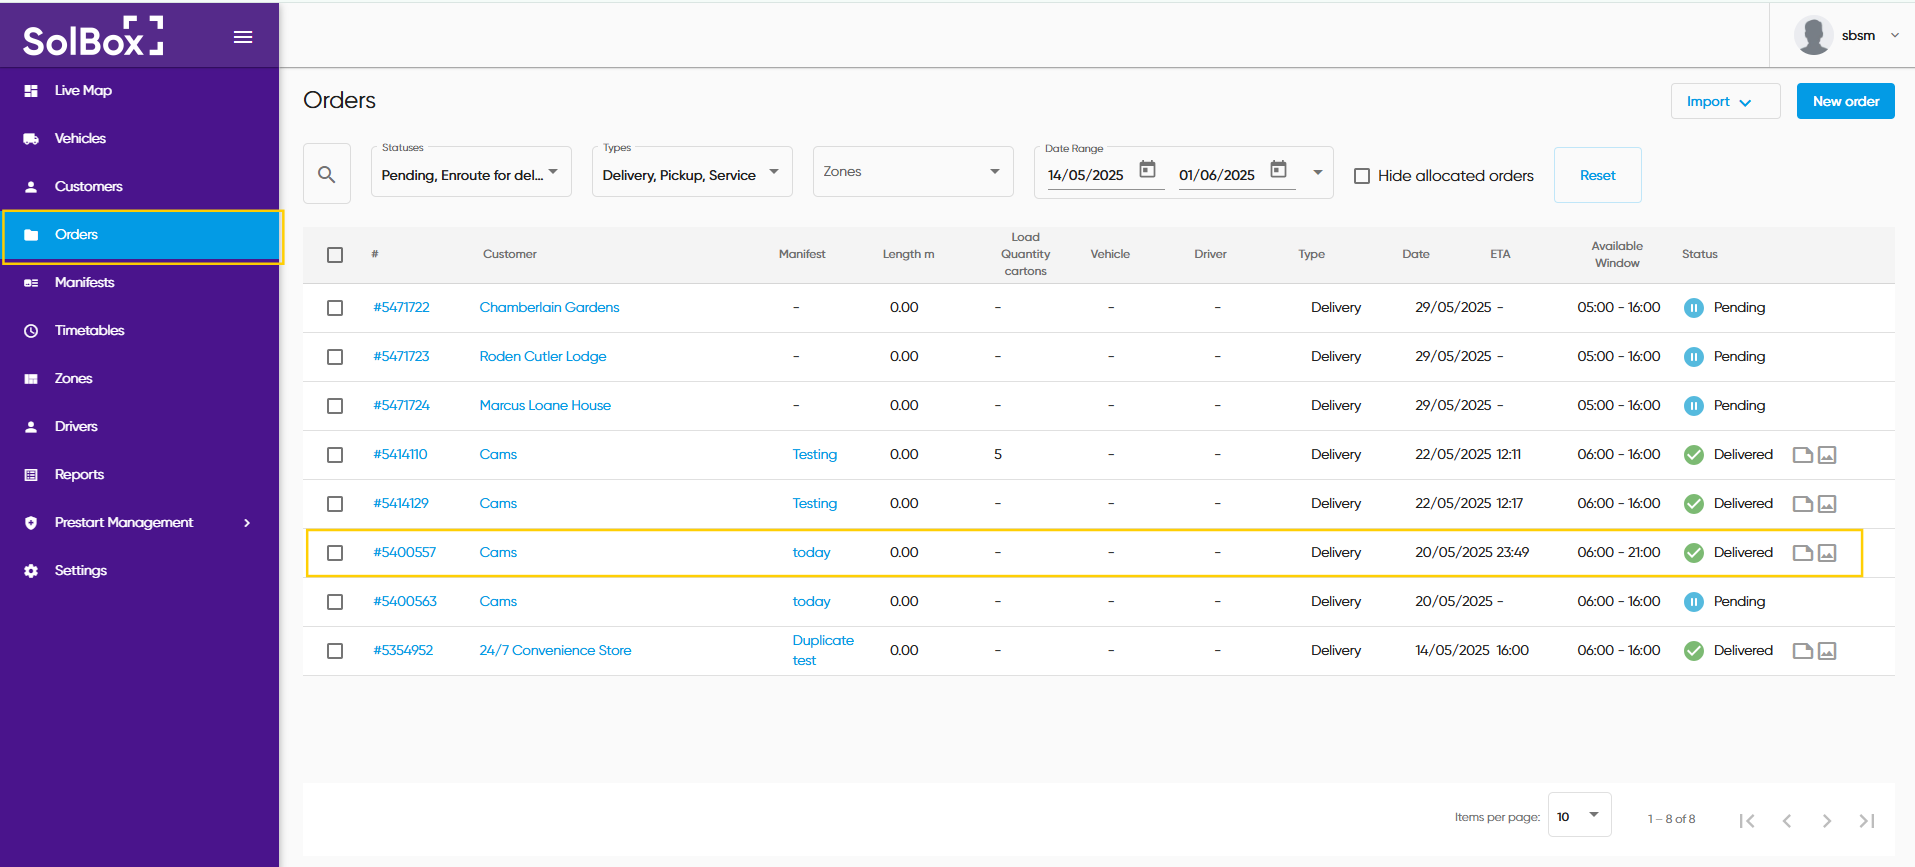
Task: Open Roden Cutler Lodge customer link
Action: pos(543,357)
